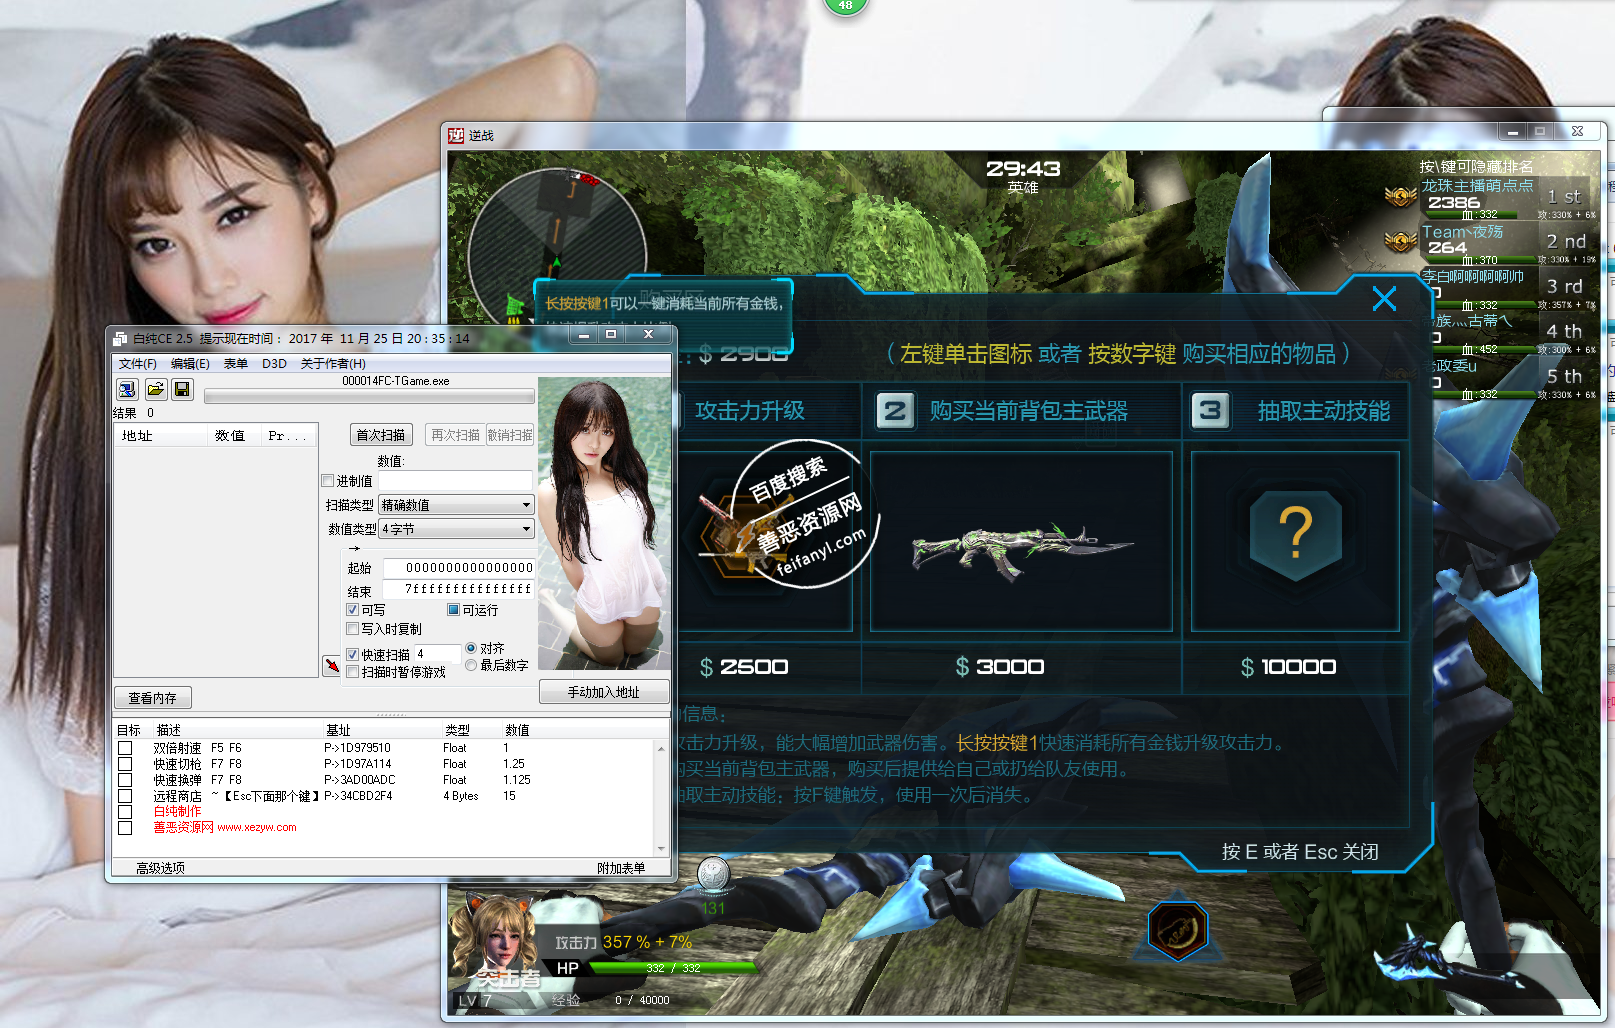The width and height of the screenshot is (1615, 1028).
Task: Enable the 进制值 hex checkbox
Action: (328, 481)
